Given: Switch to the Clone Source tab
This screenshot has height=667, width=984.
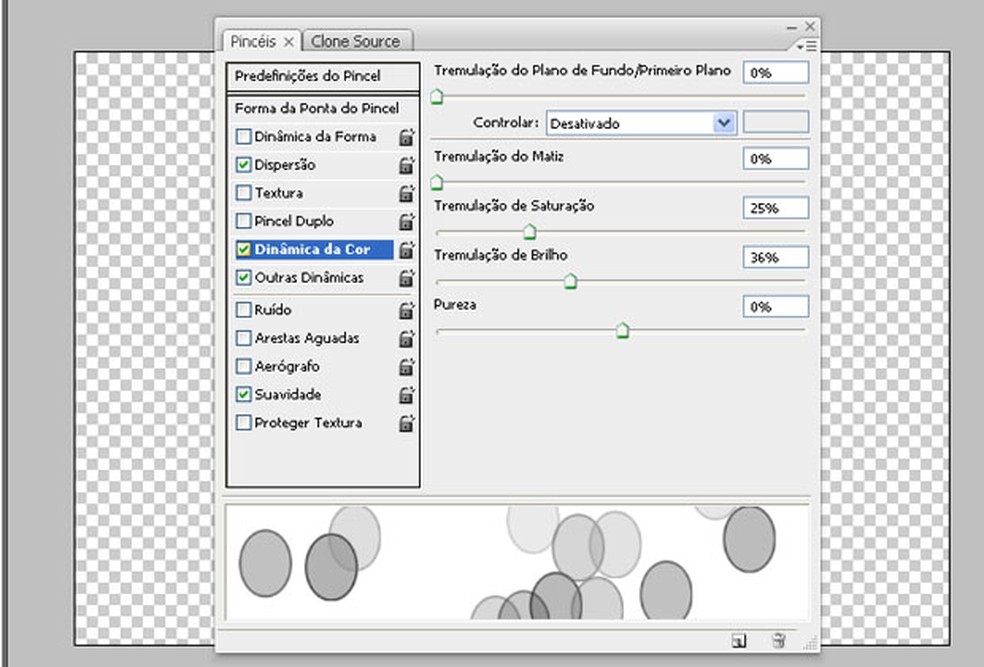Looking at the screenshot, I should 355,41.
